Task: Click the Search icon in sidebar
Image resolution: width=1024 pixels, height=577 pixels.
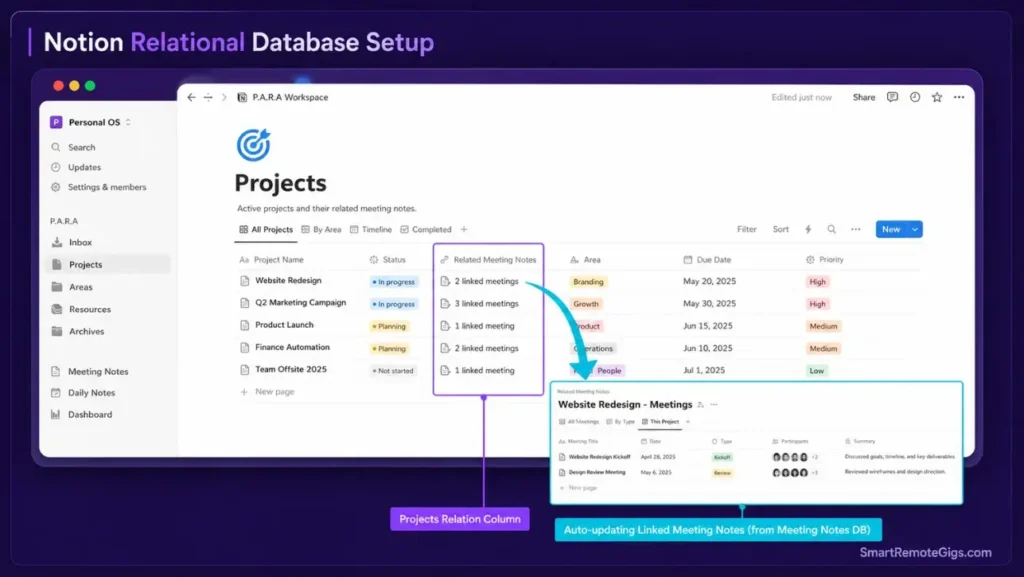Action: click(56, 148)
